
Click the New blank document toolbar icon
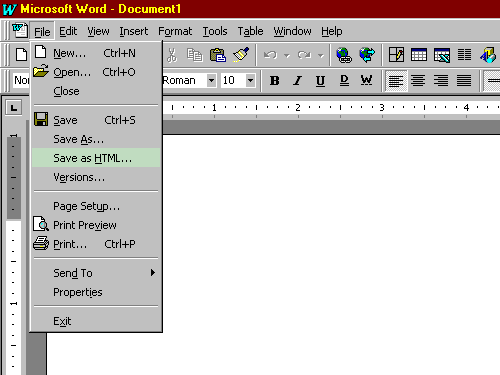pos(21,55)
